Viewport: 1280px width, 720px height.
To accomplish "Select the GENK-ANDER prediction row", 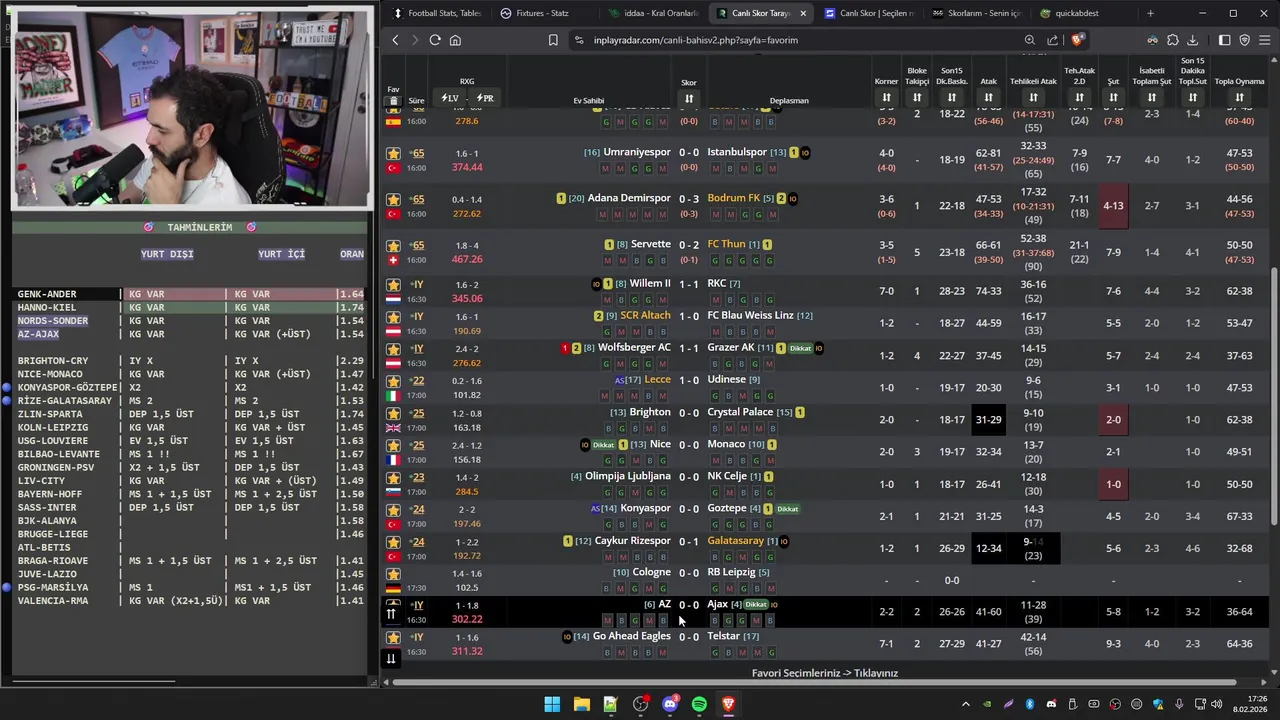I will tap(190, 294).
